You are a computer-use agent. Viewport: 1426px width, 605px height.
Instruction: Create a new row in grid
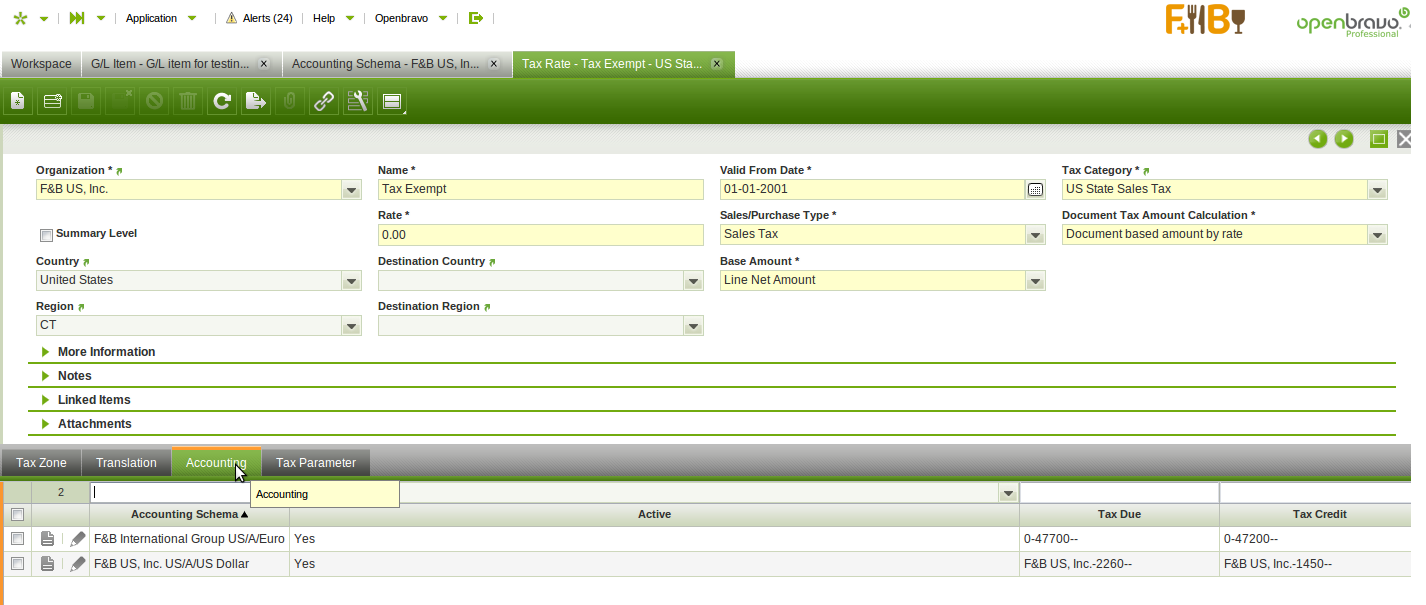[52, 101]
